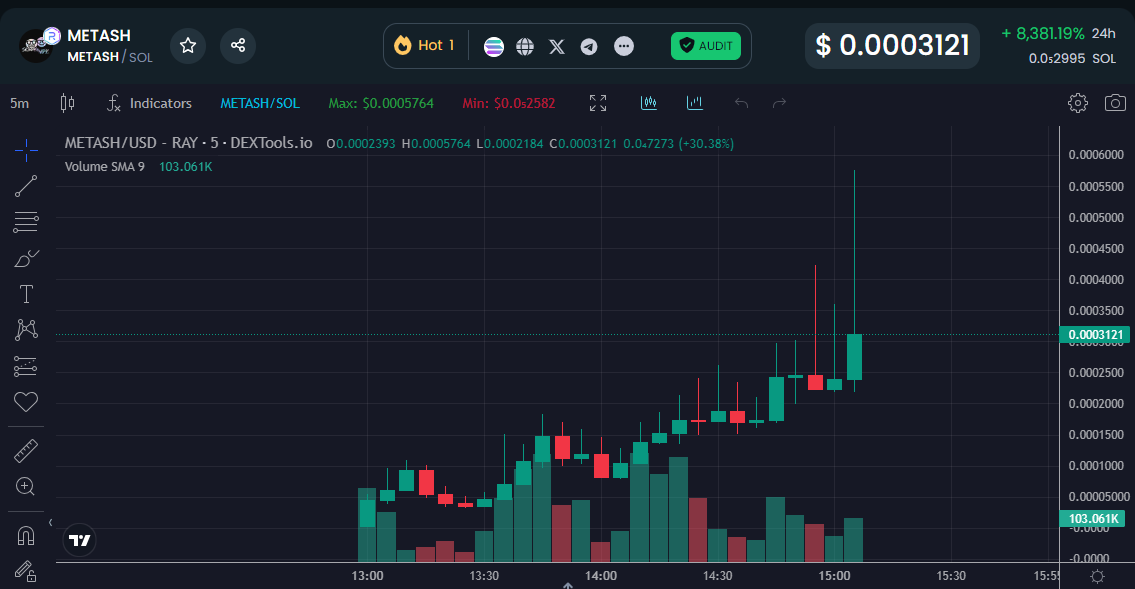Toggle fullscreen chart mode
Image resolution: width=1135 pixels, height=589 pixels.
[x=598, y=103]
